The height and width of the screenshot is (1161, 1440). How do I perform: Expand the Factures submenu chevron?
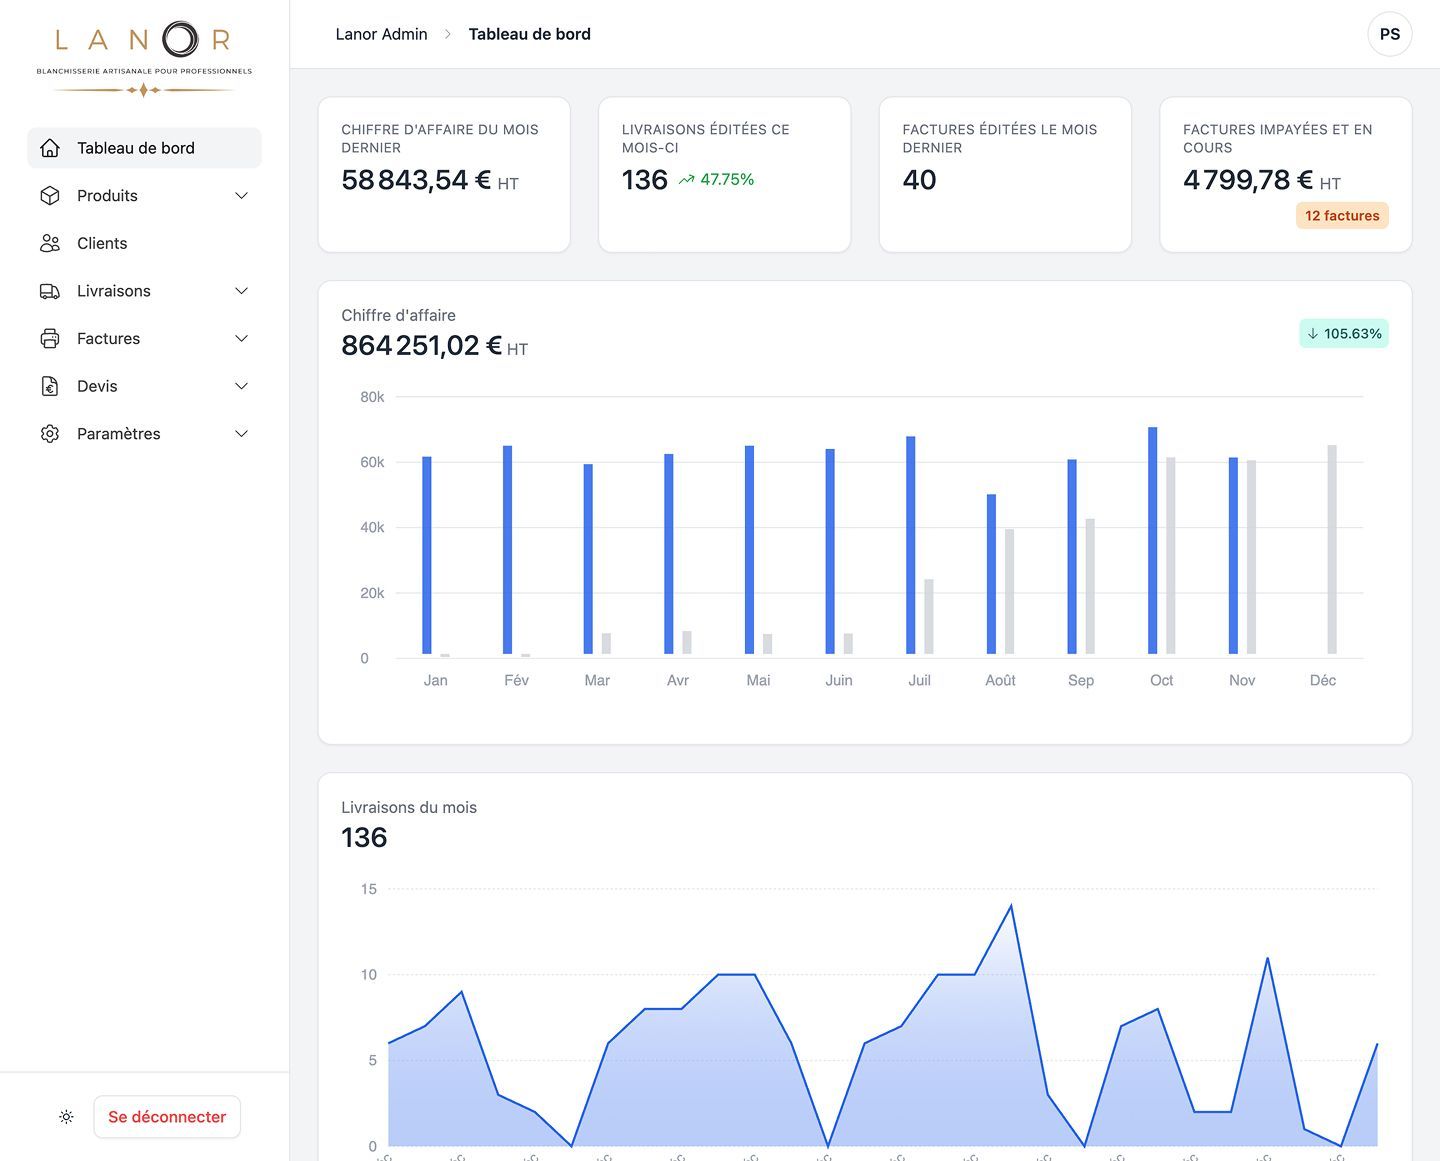[241, 339]
